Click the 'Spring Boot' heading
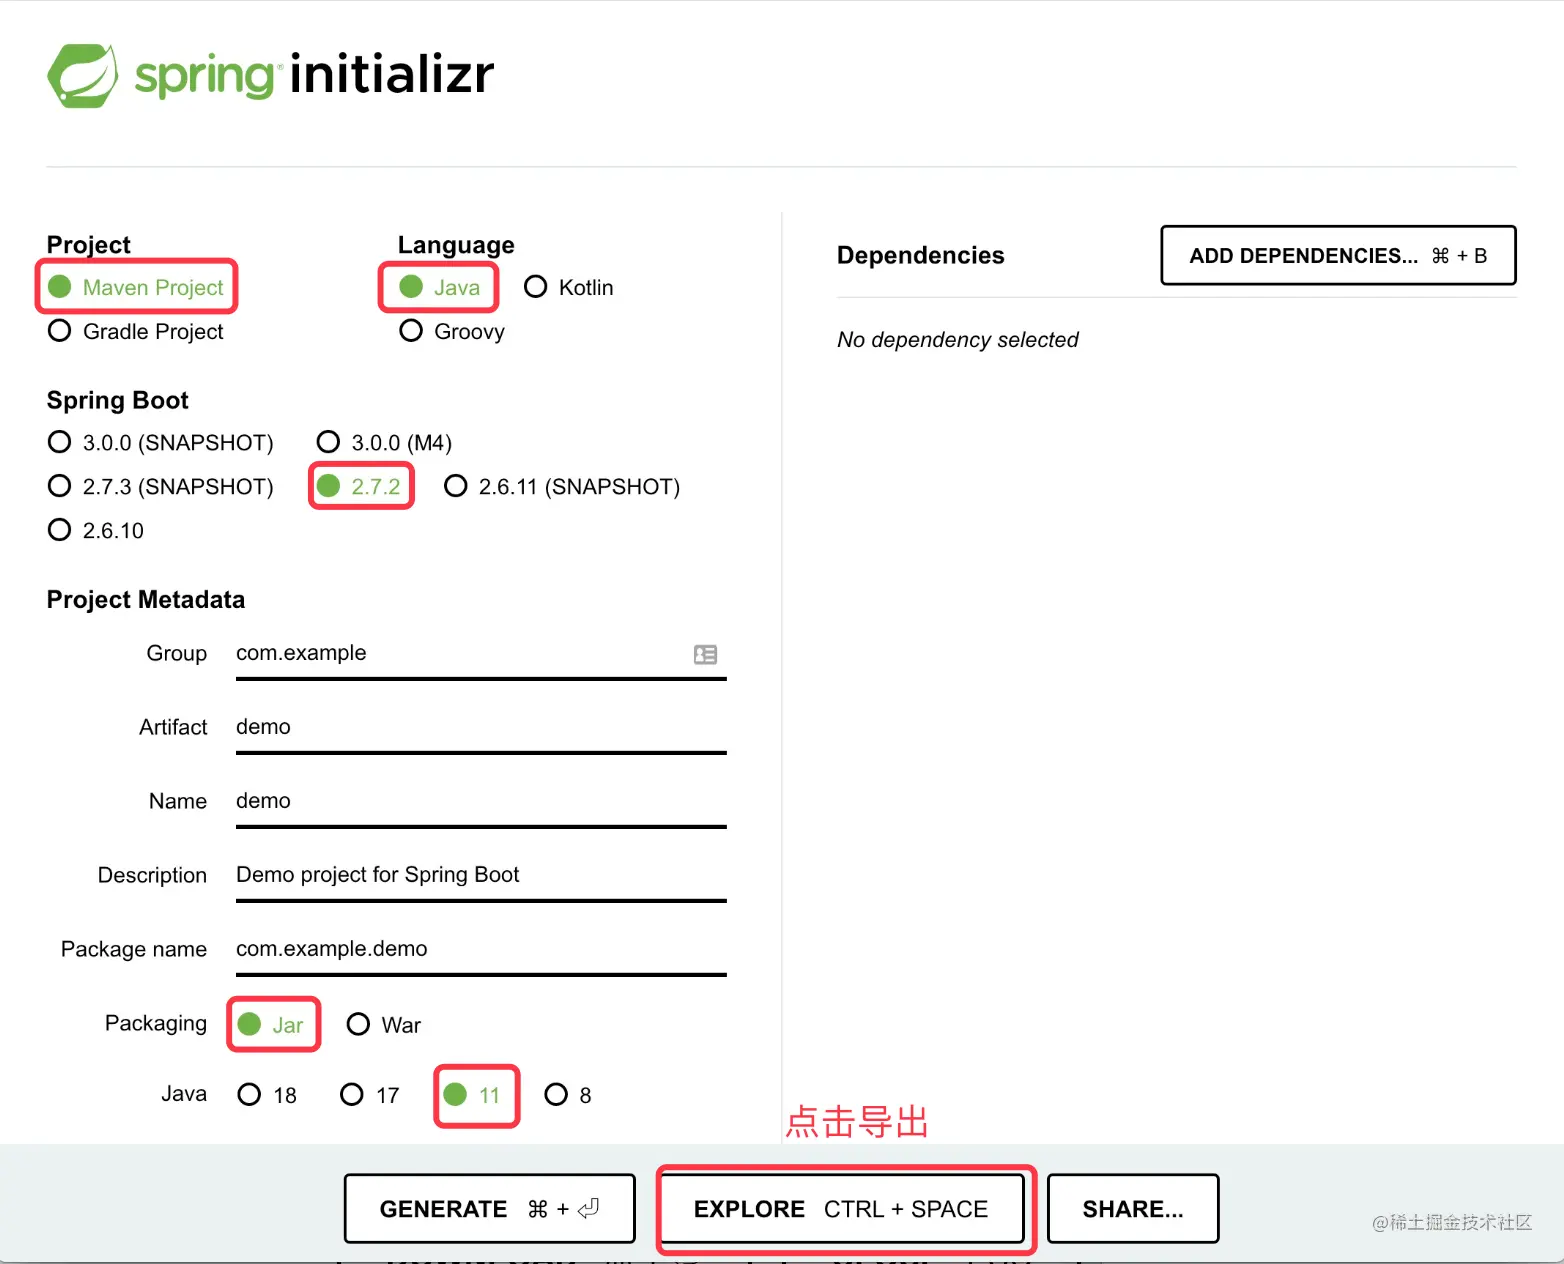This screenshot has width=1564, height=1264. pyautogui.click(x=118, y=401)
